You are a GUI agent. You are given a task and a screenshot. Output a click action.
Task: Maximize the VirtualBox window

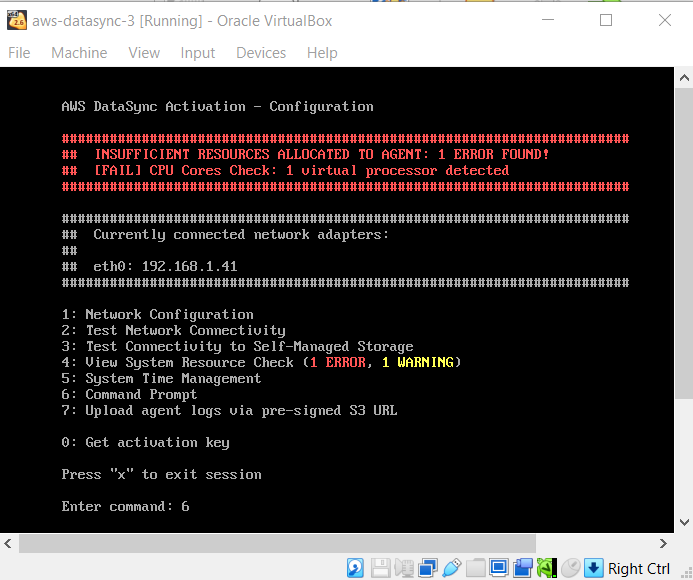point(606,20)
